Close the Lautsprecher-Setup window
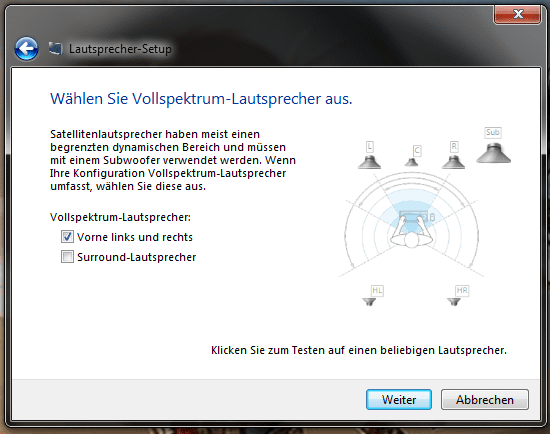Viewport: 550px width, 434px height. pos(517,14)
